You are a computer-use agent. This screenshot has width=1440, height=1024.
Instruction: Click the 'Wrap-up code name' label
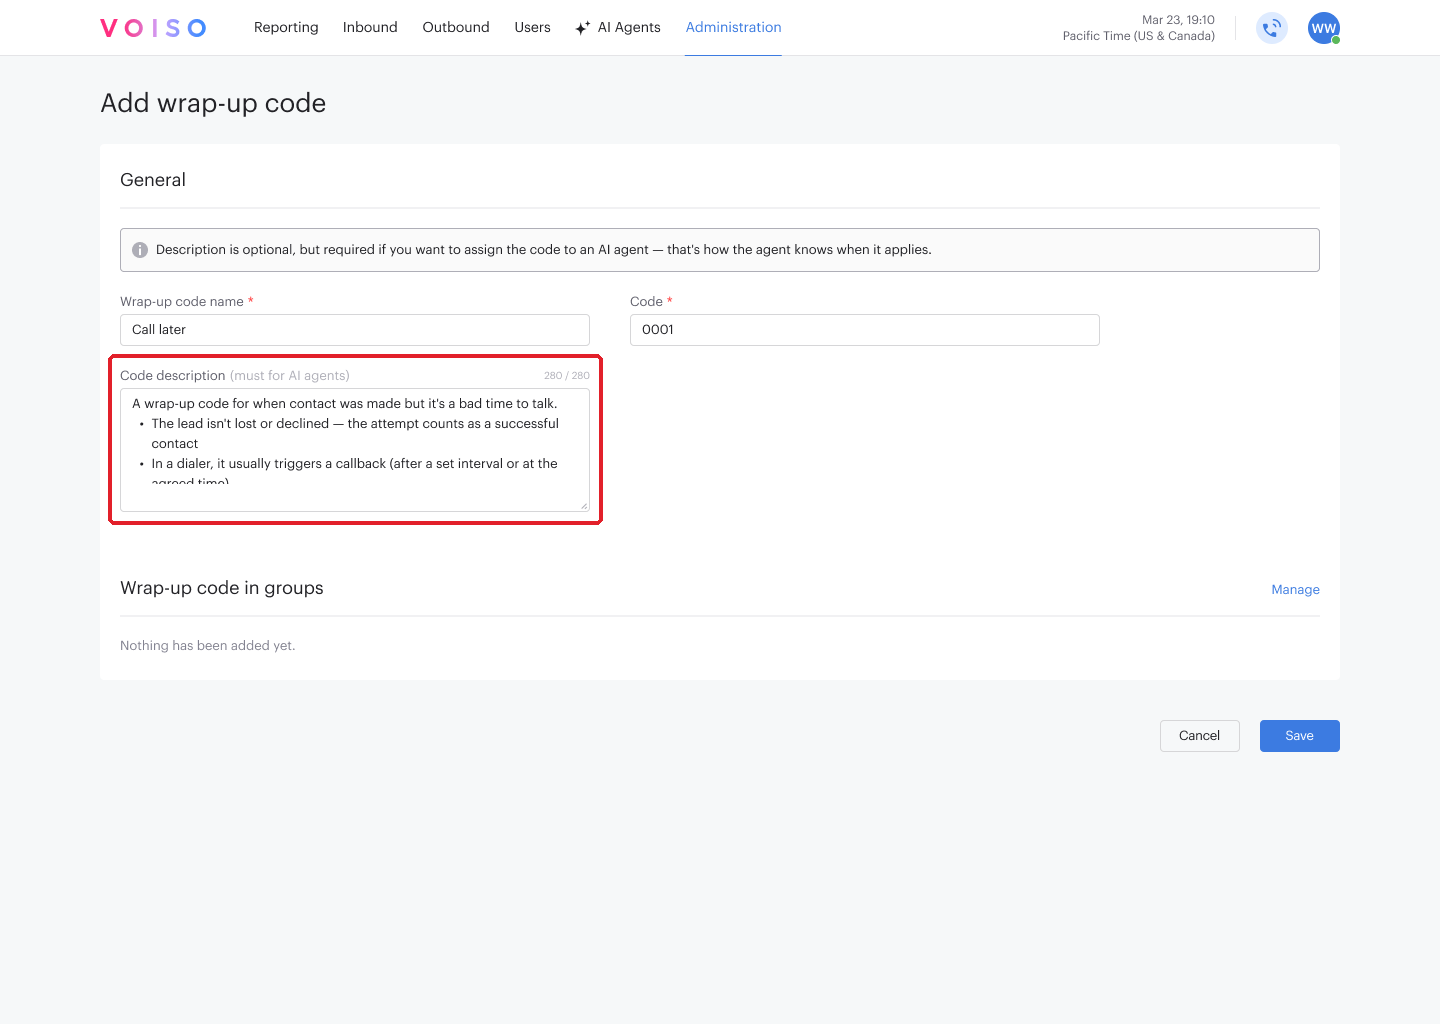182,302
